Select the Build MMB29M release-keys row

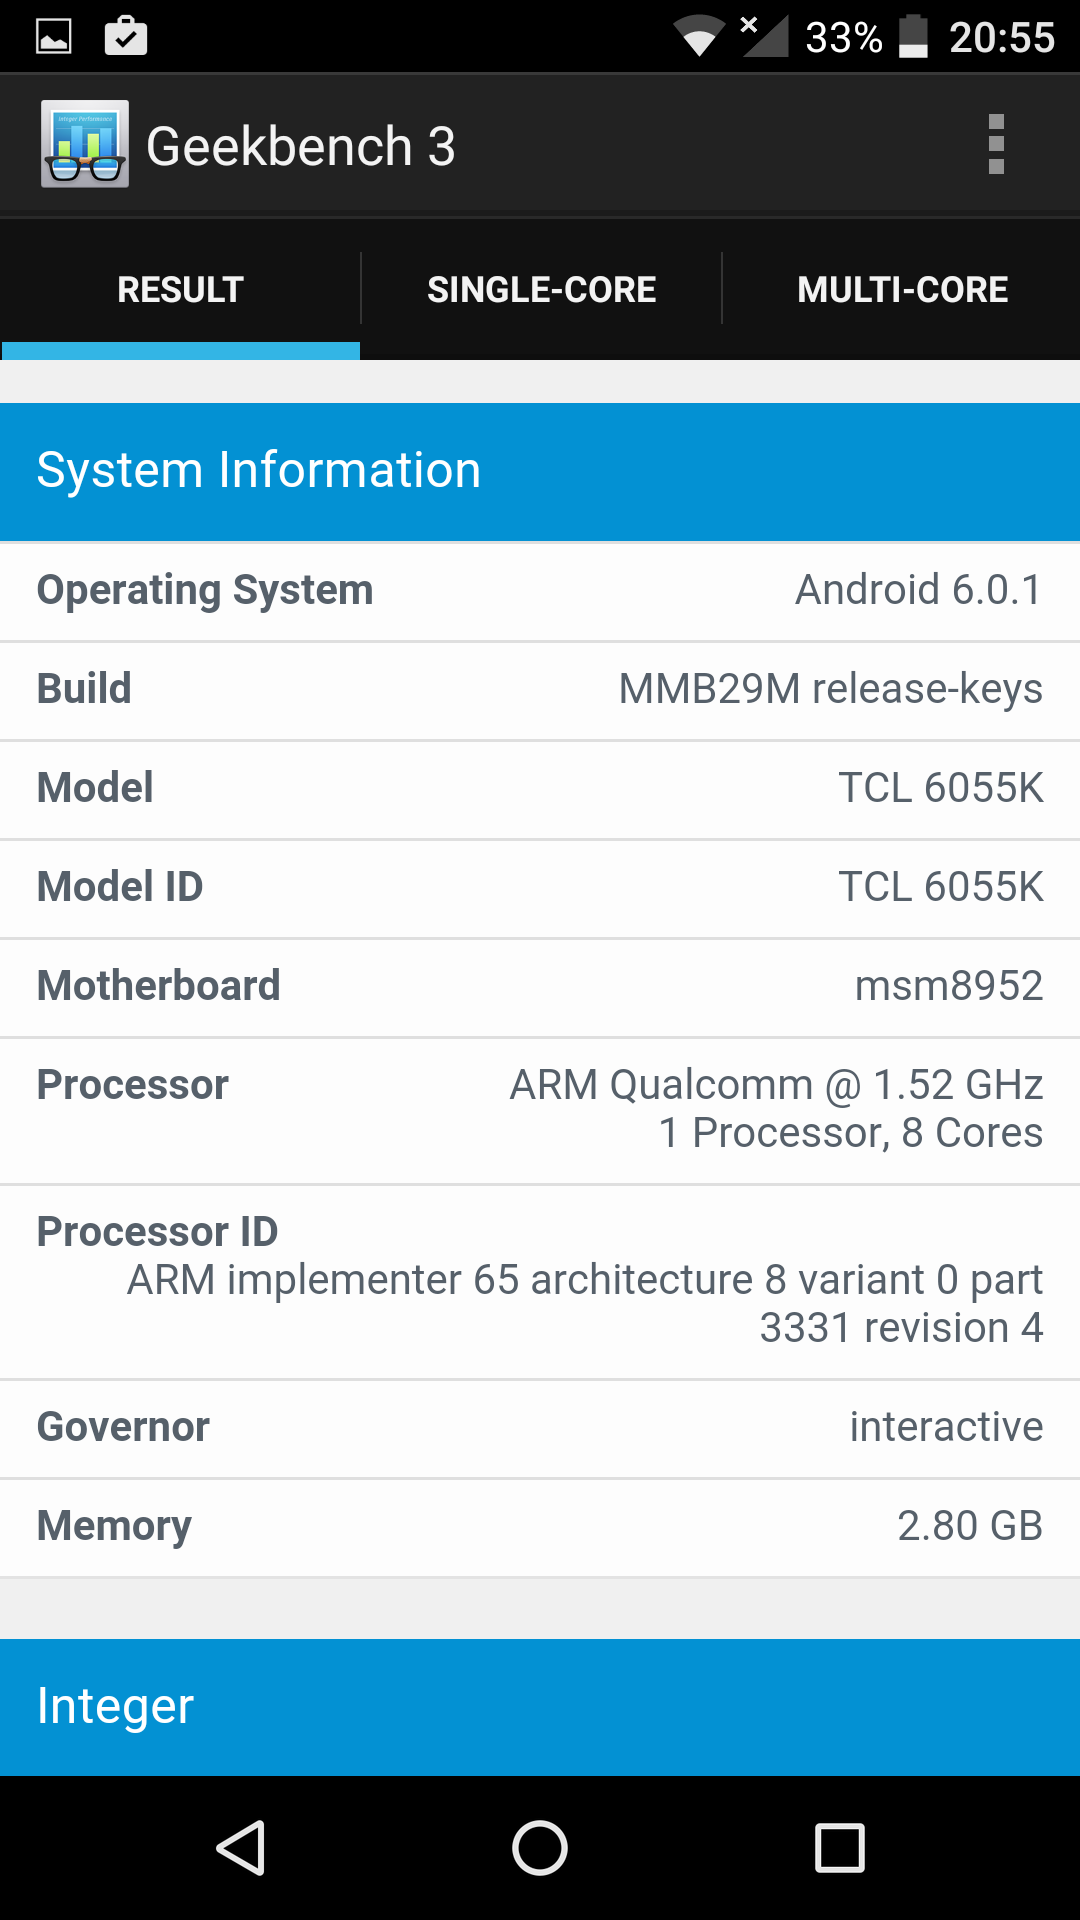(540, 690)
